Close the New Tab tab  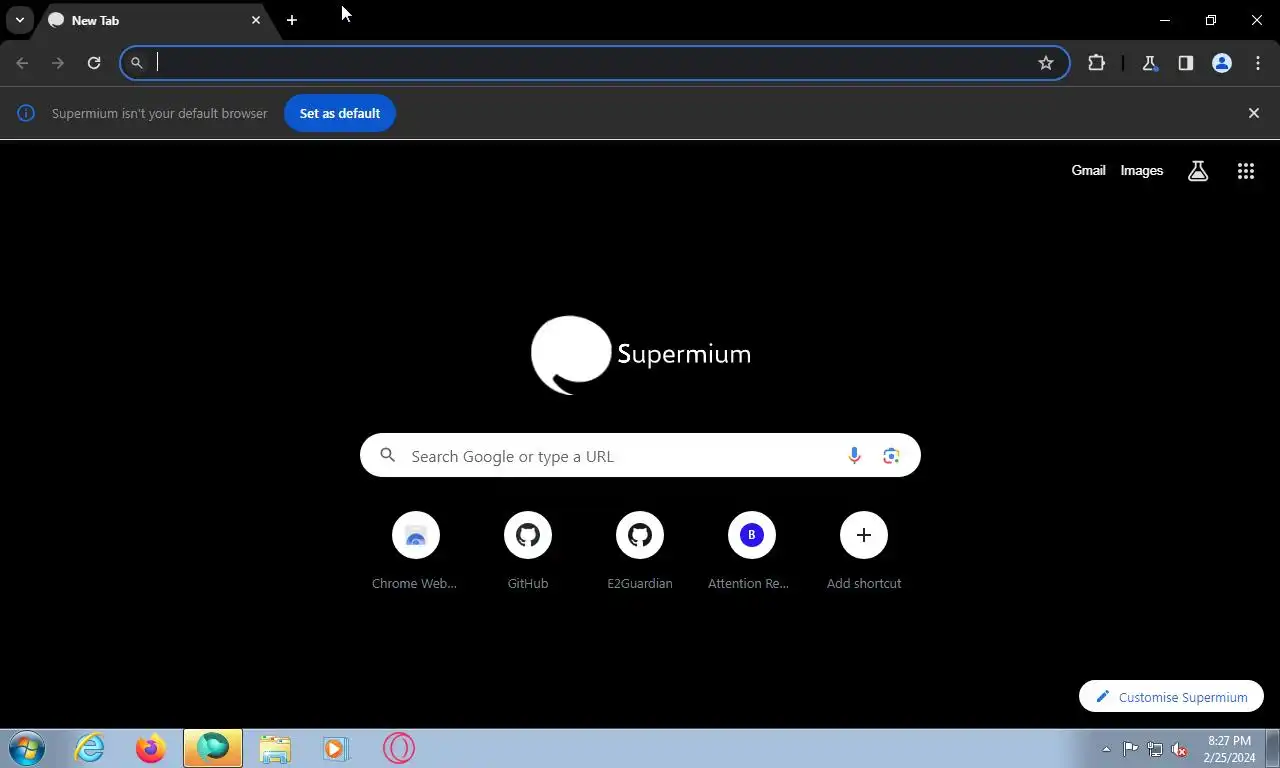[256, 20]
